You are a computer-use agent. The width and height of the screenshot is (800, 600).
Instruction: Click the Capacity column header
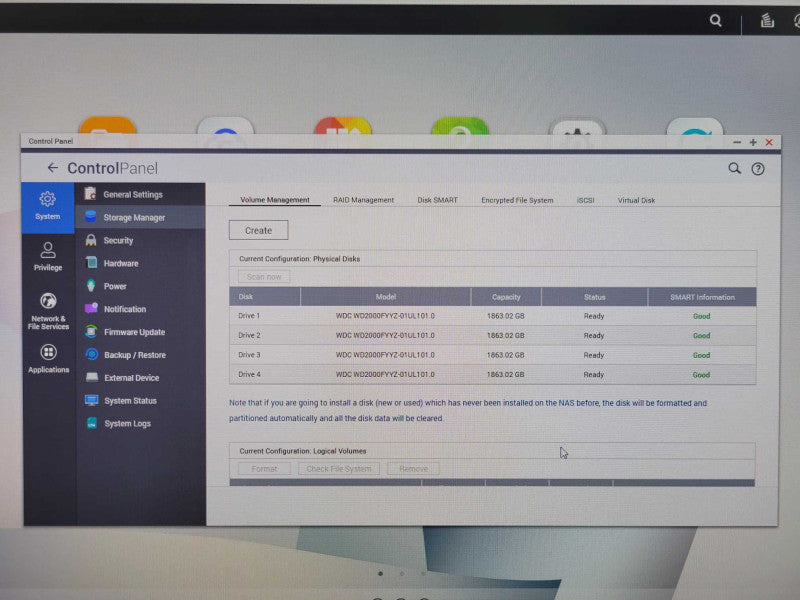point(506,296)
